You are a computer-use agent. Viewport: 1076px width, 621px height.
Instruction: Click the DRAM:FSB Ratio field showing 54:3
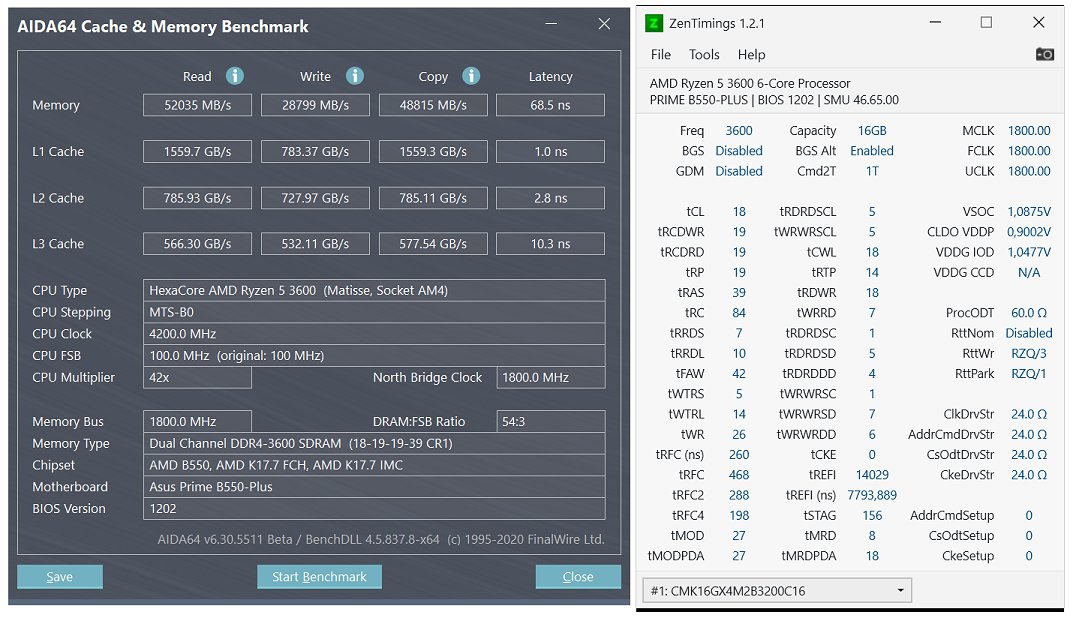coord(548,421)
